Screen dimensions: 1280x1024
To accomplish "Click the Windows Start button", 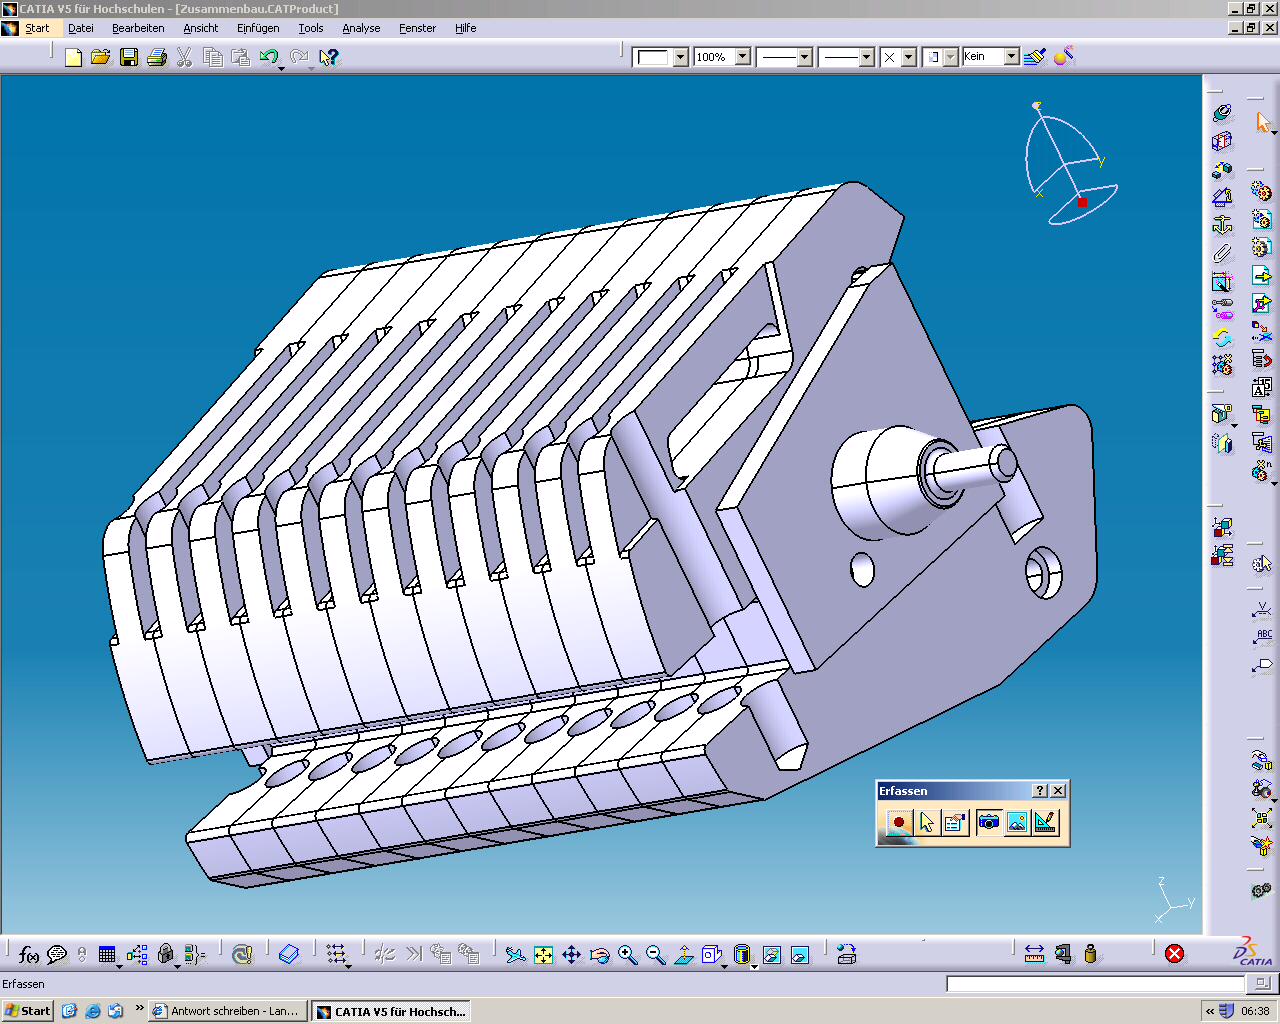I will (27, 1011).
